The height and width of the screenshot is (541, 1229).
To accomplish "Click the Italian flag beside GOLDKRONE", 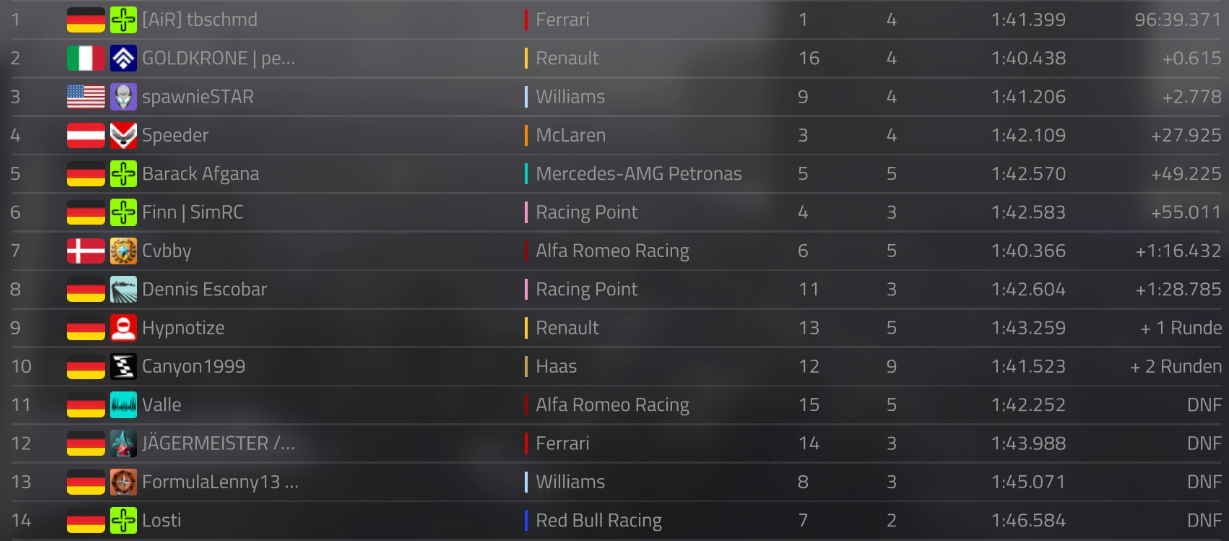I will [x=86, y=58].
